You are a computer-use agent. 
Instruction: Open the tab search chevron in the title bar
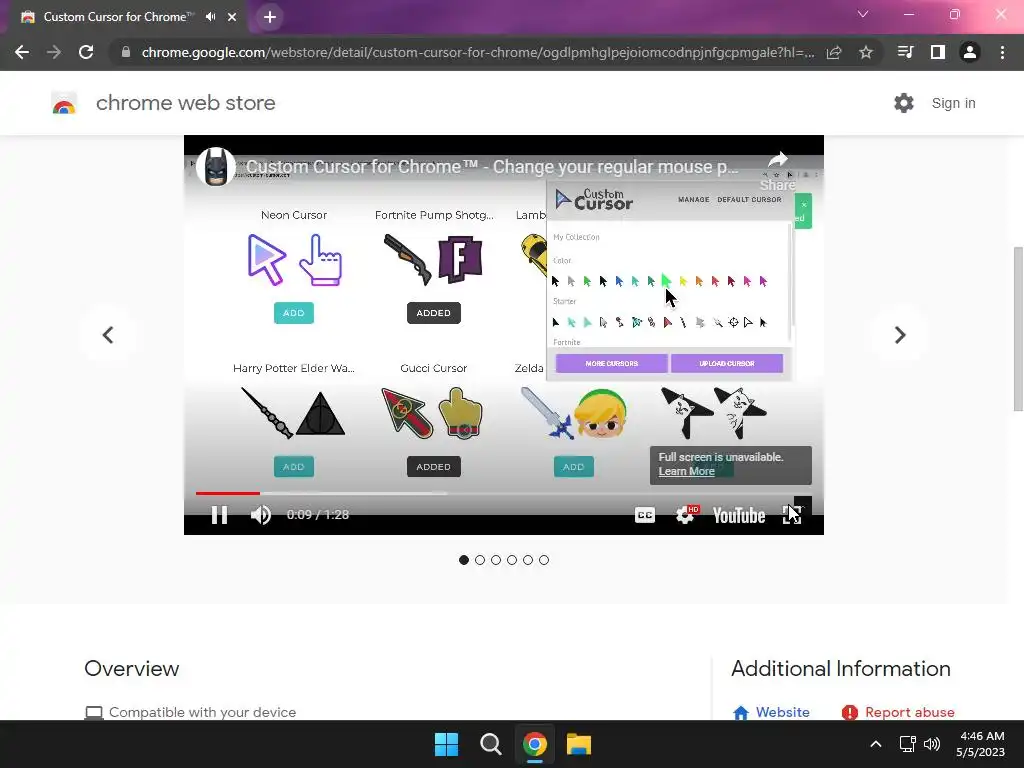(x=863, y=14)
